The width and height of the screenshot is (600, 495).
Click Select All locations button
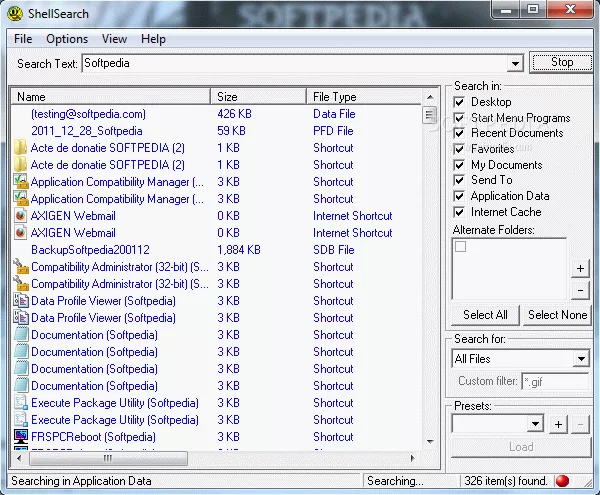click(485, 315)
